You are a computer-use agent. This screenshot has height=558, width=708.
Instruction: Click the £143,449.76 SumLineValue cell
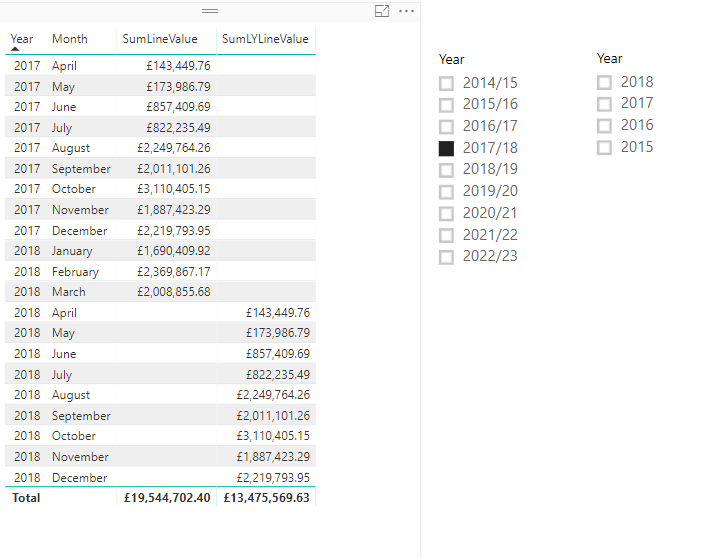(x=178, y=65)
